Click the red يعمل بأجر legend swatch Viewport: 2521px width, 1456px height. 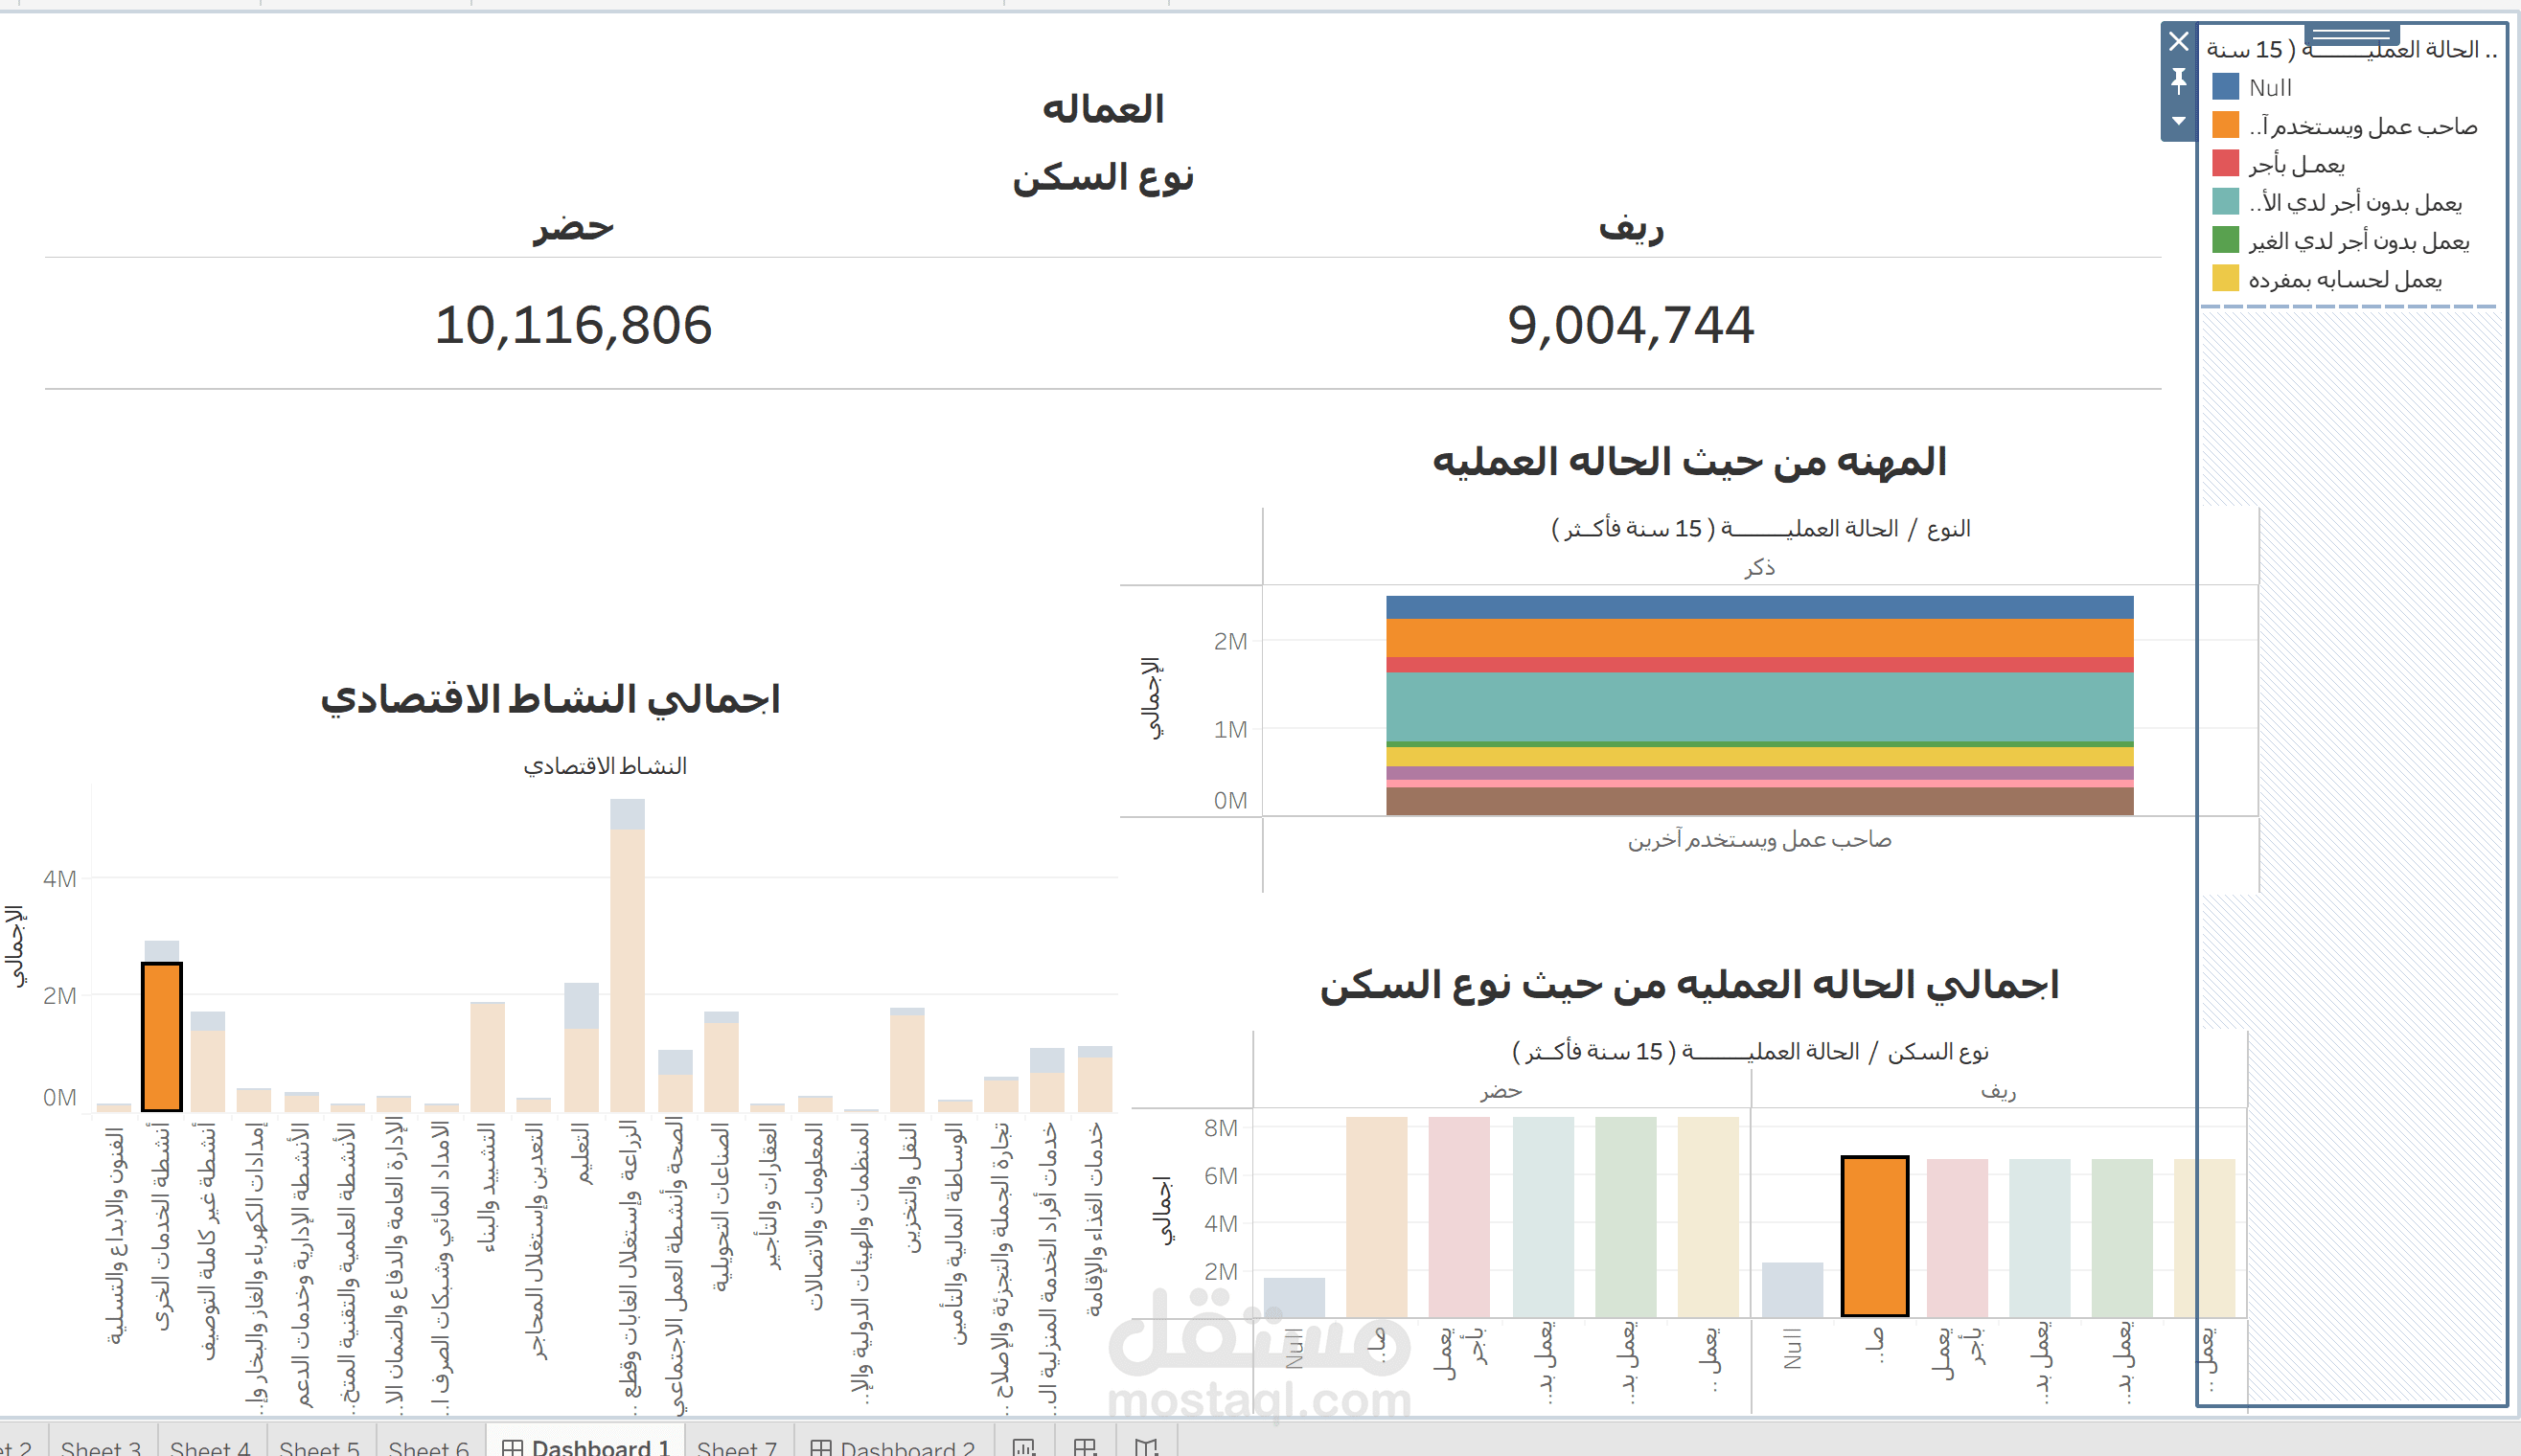pos(2225,163)
